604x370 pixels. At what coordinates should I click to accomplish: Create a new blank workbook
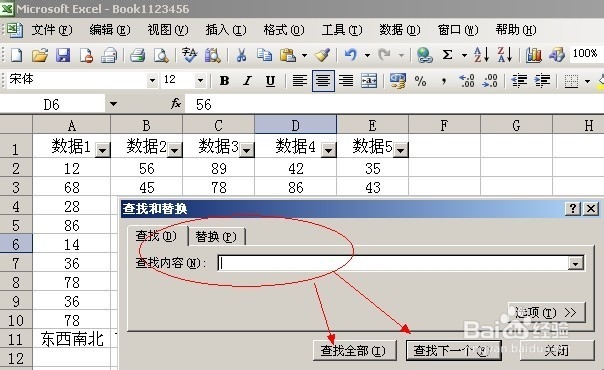click(x=17, y=55)
